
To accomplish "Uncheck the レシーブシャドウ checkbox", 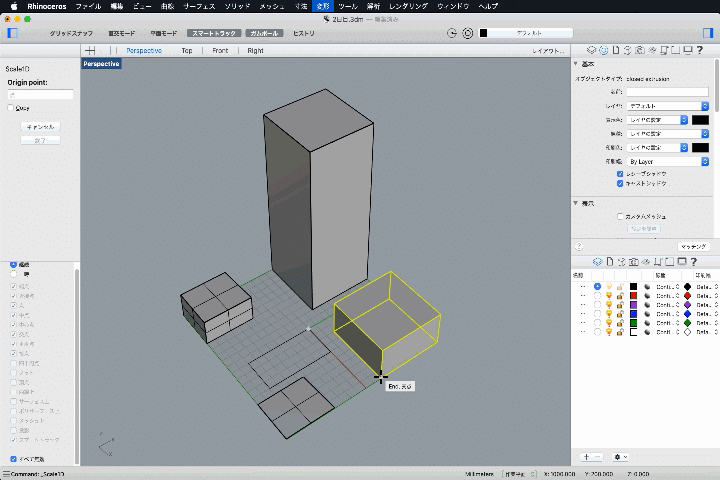I will 620,174.
